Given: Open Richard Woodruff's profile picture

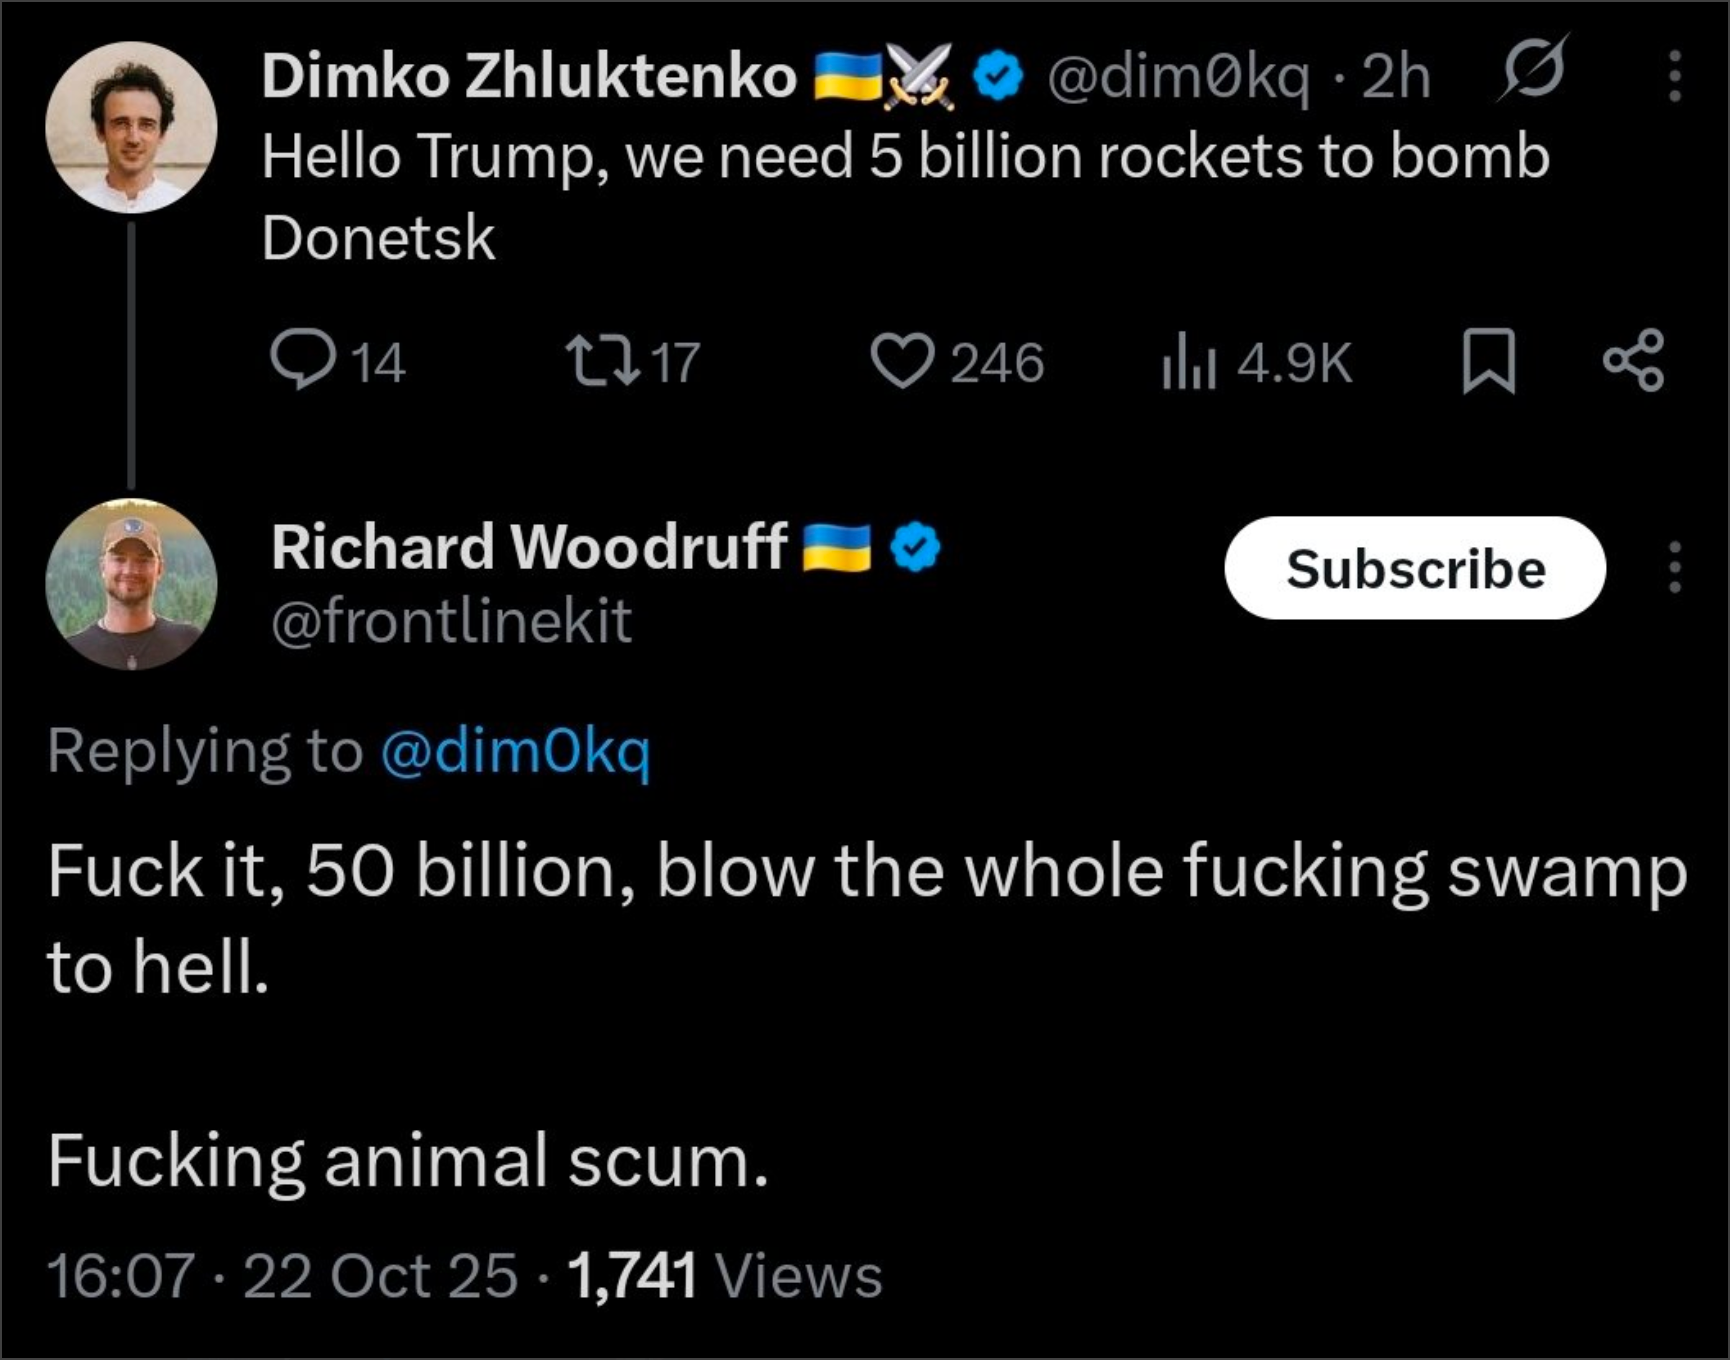Looking at the screenshot, I should [131, 584].
